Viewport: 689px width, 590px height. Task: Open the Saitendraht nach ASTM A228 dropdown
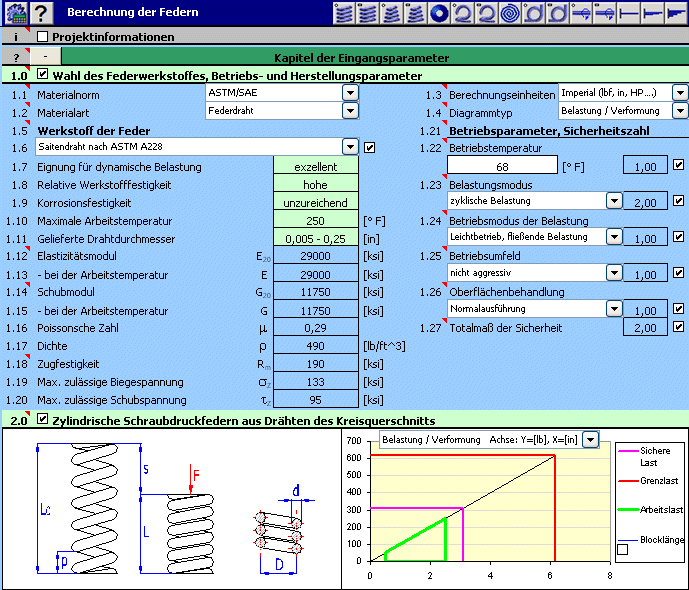coord(350,147)
